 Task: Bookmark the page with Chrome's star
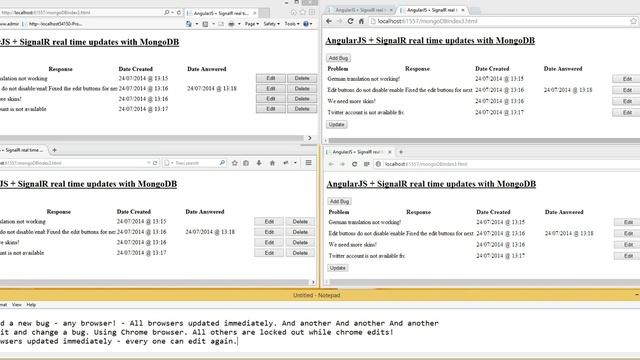633,21
